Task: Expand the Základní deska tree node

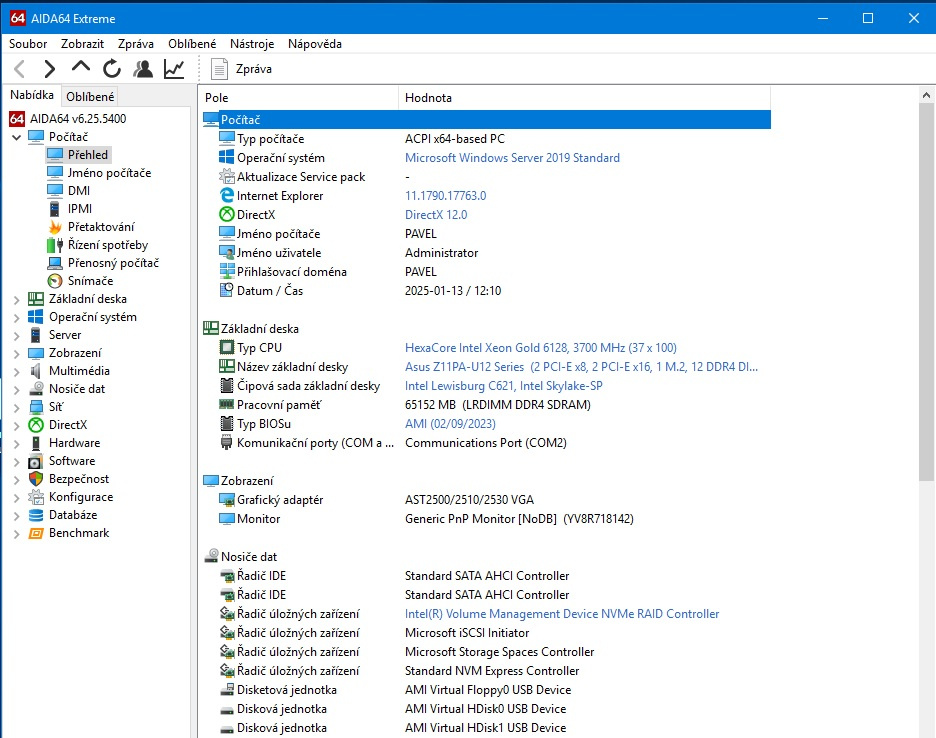Action: pos(17,300)
